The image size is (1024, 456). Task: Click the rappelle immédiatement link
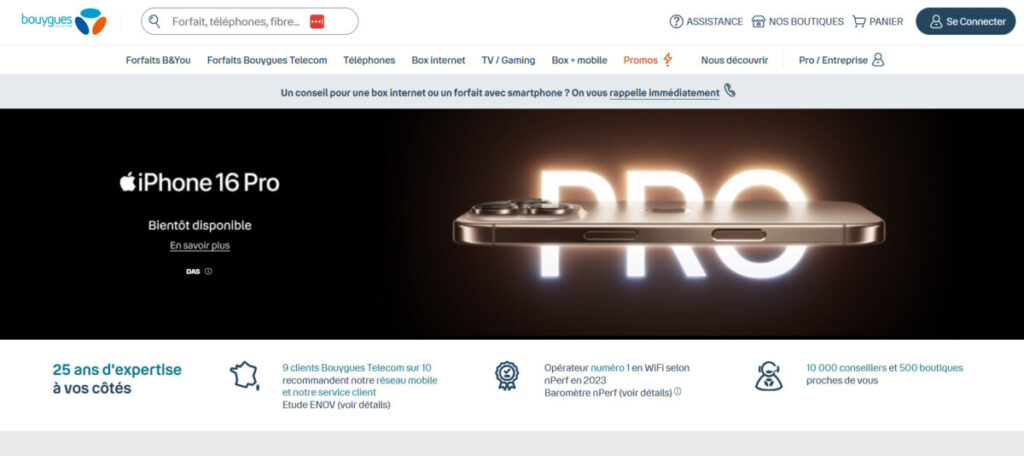(664, 93)
